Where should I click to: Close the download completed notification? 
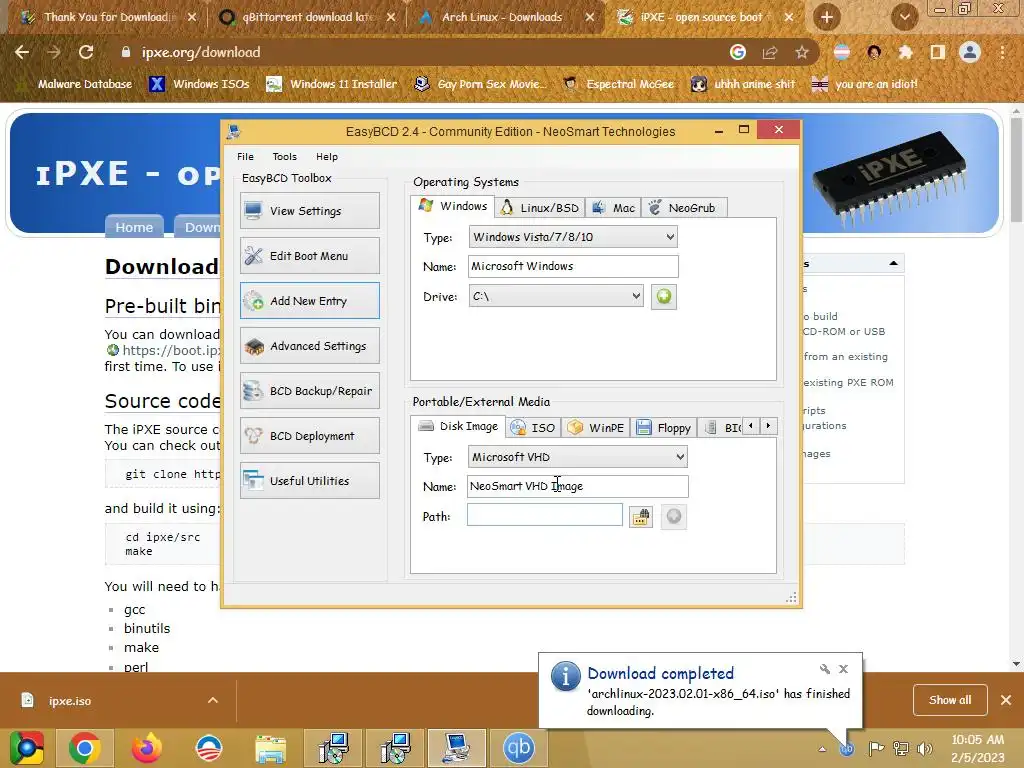coord(844,669)
